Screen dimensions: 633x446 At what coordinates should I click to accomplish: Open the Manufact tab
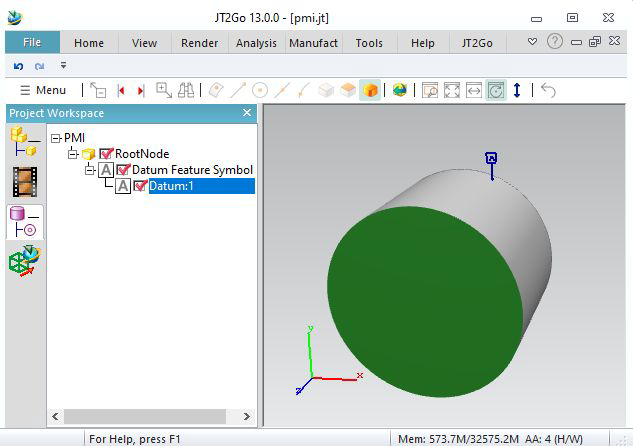[x=313, y=43]
